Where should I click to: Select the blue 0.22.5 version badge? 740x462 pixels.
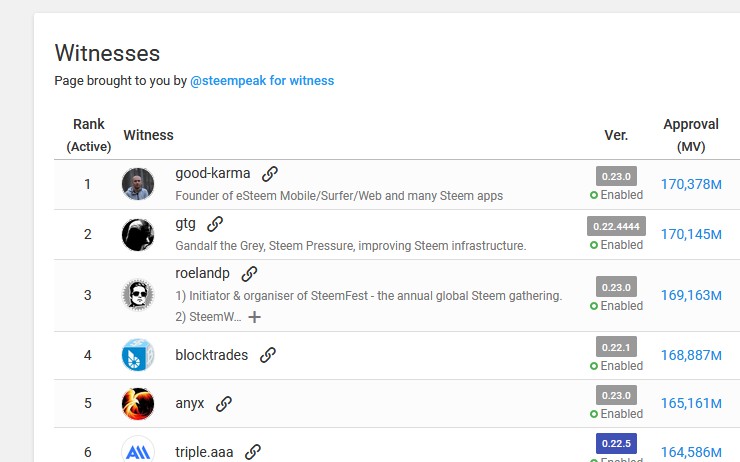click(616, 444)
